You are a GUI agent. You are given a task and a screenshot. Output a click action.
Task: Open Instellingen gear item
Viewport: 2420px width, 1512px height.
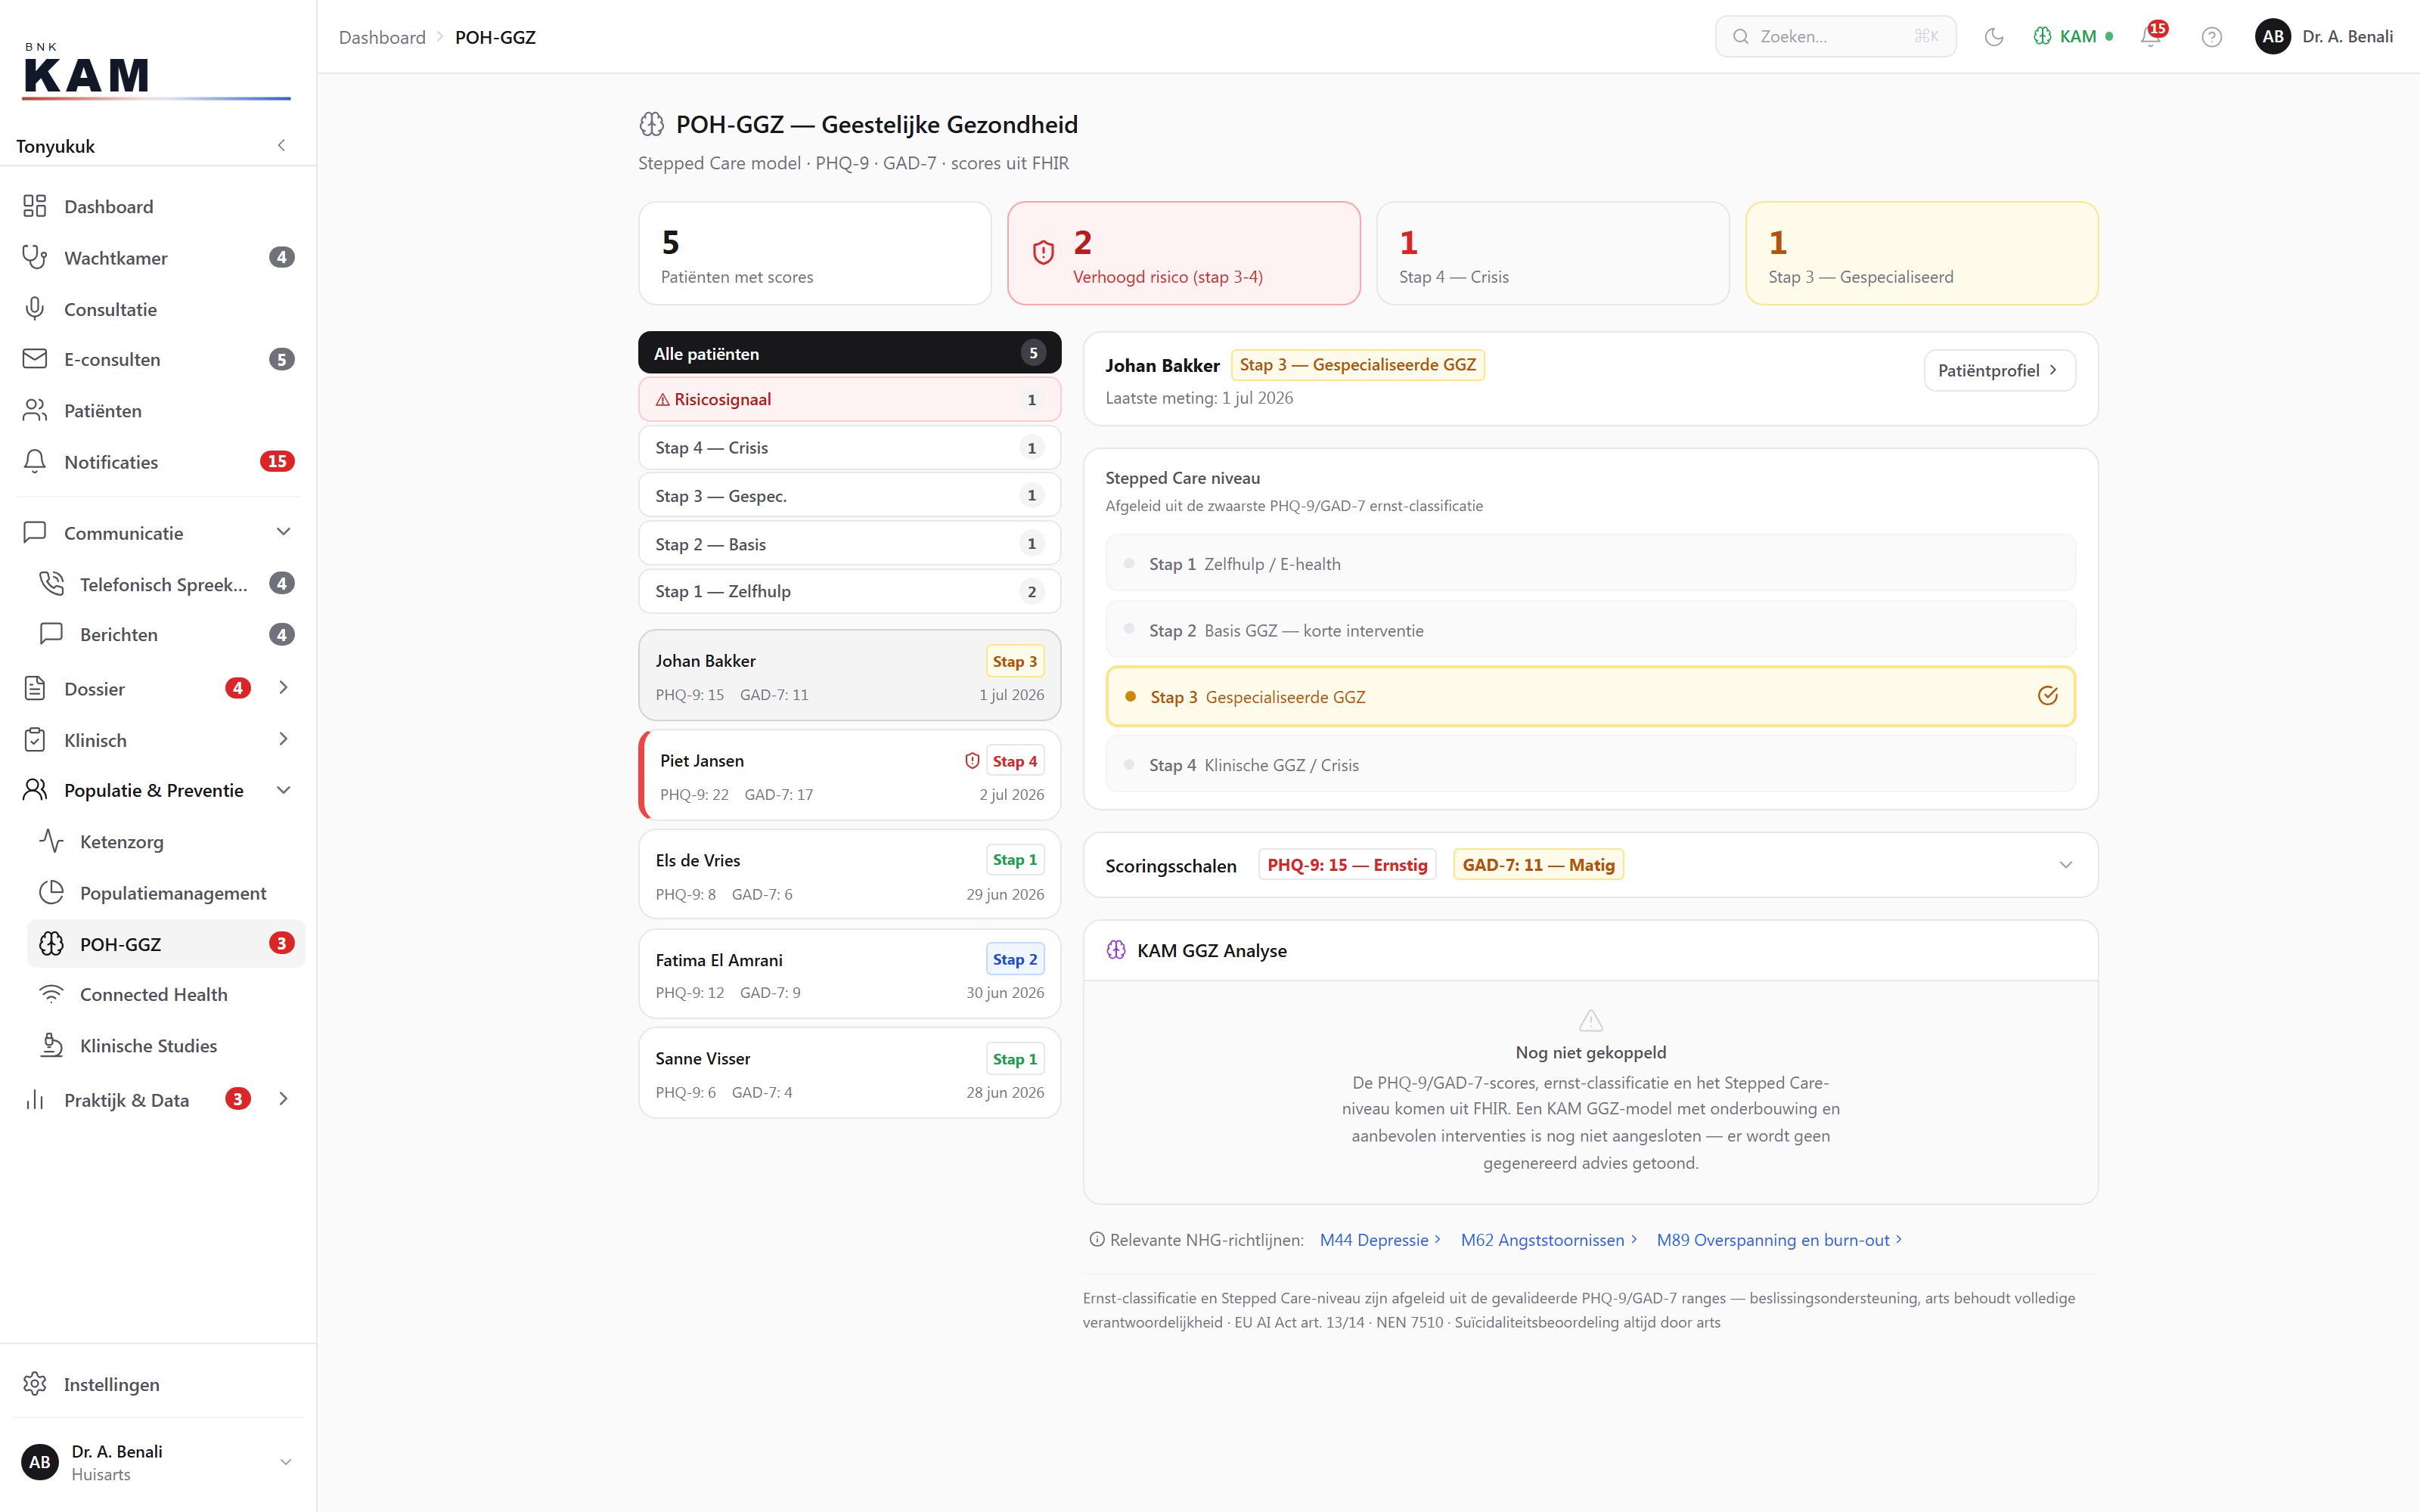click(158, 1384)
